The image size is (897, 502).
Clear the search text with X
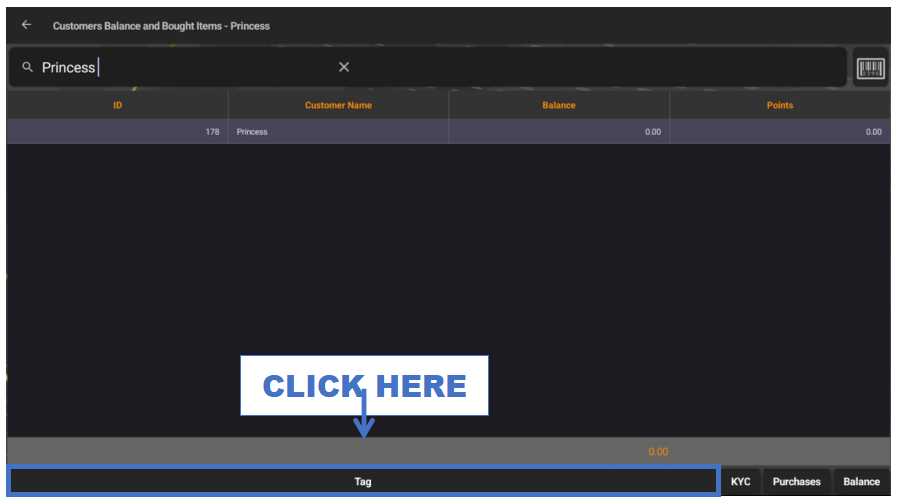(x=344, y=67)
